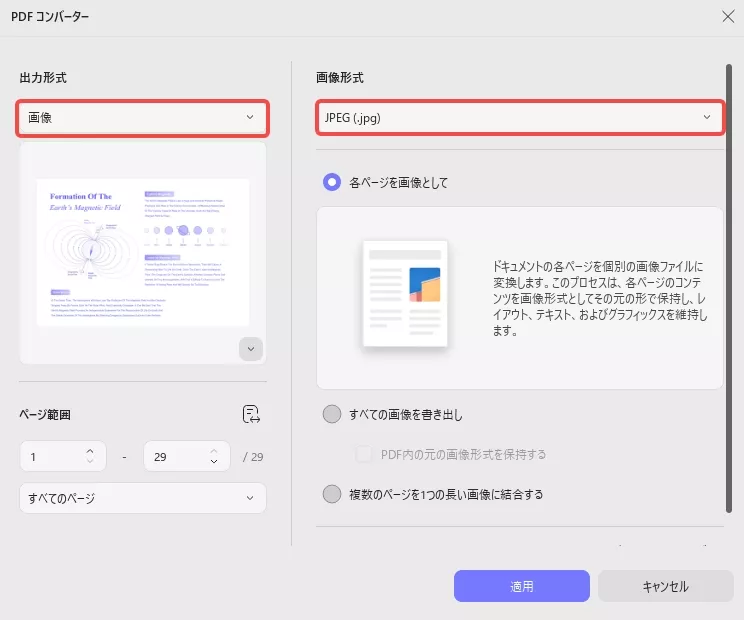Select the 各ページを画像として radio button

(x=332, y=182)
